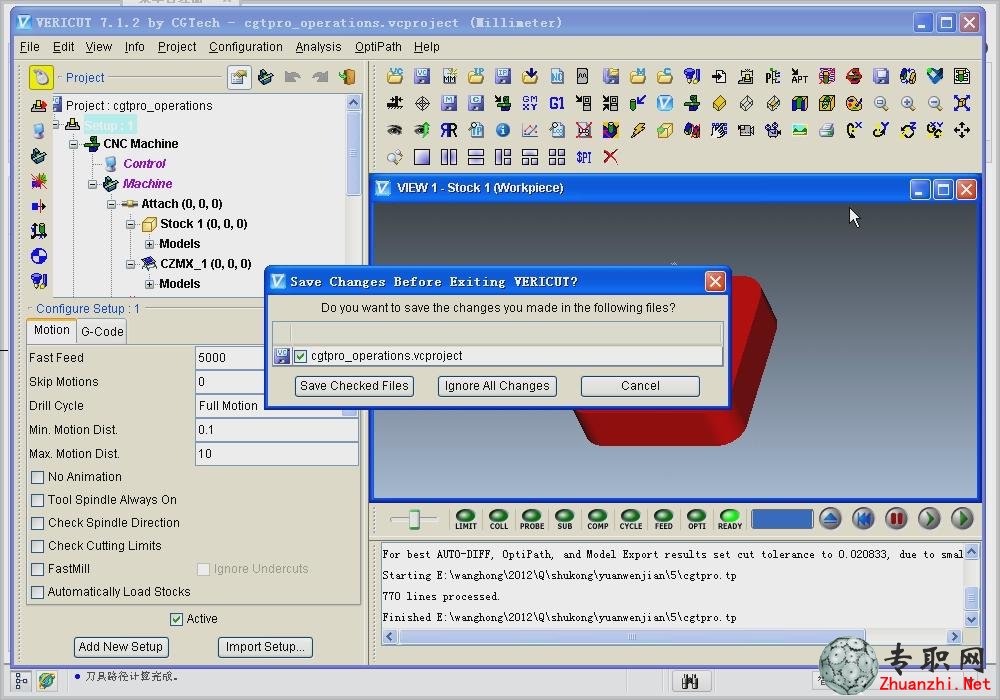Click the $PI toolbar icon
This screenshot has width=1000, height=700.
click(584, 157)
